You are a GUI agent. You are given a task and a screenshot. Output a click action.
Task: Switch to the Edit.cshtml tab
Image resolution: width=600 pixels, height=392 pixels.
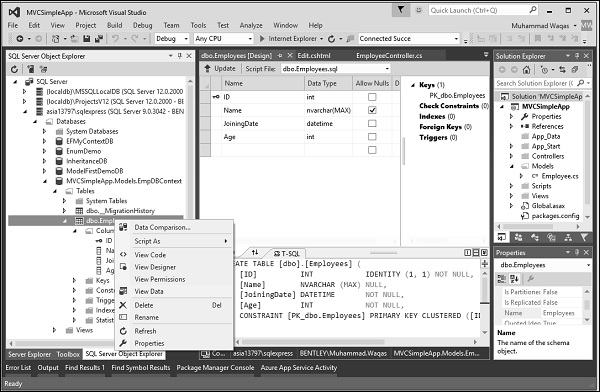click(x=314, y=56)
